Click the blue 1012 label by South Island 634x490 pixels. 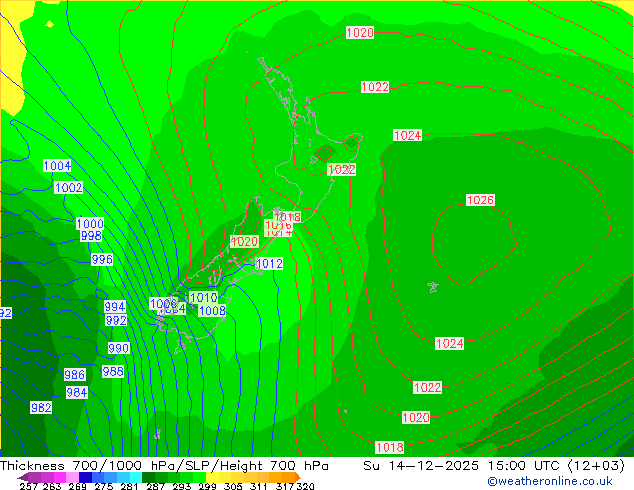270,264
